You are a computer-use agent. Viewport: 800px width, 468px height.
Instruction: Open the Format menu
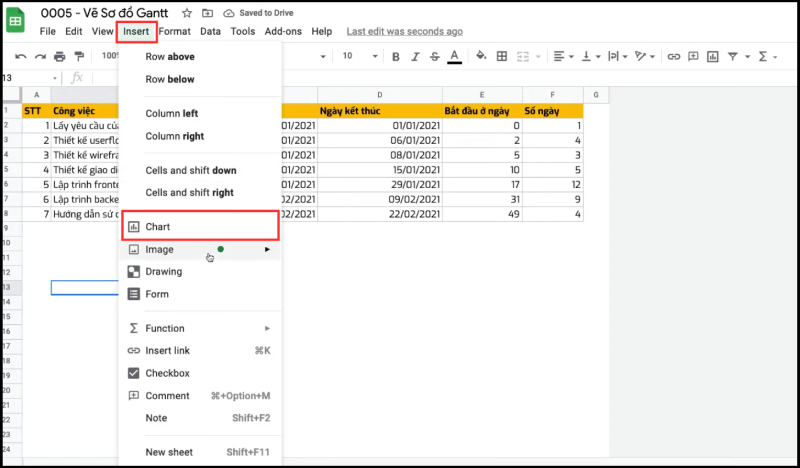(x=174, y=32)
